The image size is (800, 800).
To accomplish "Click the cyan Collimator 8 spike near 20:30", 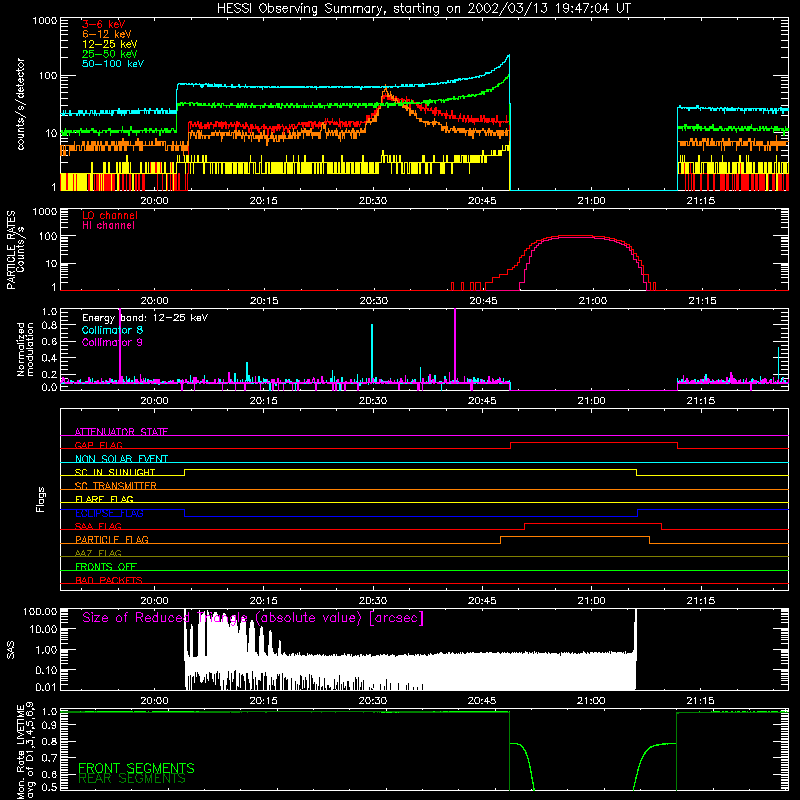I will pos(372,352).
